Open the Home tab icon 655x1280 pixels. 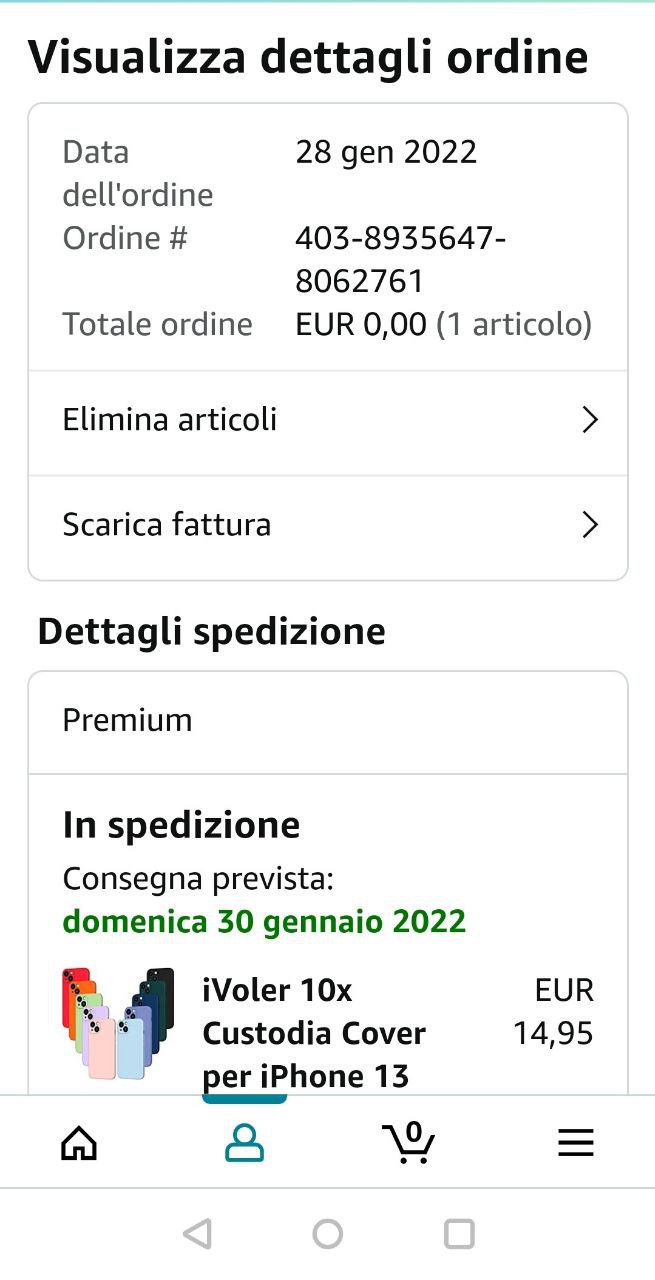tap(80, 1142)
